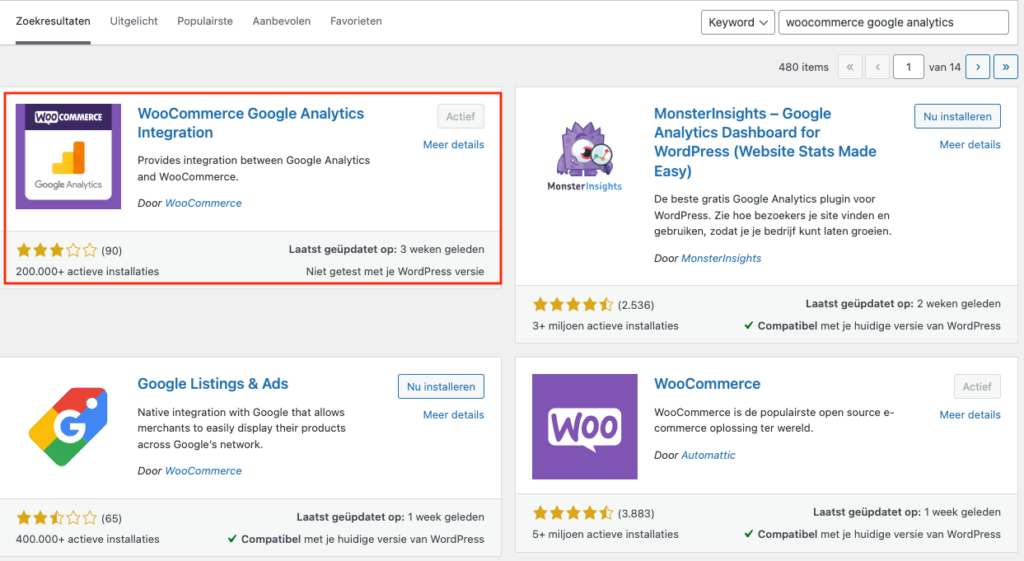Screen dimensions: 1024x561
Task: Click the plugin search input field
Action: (893, 22)
